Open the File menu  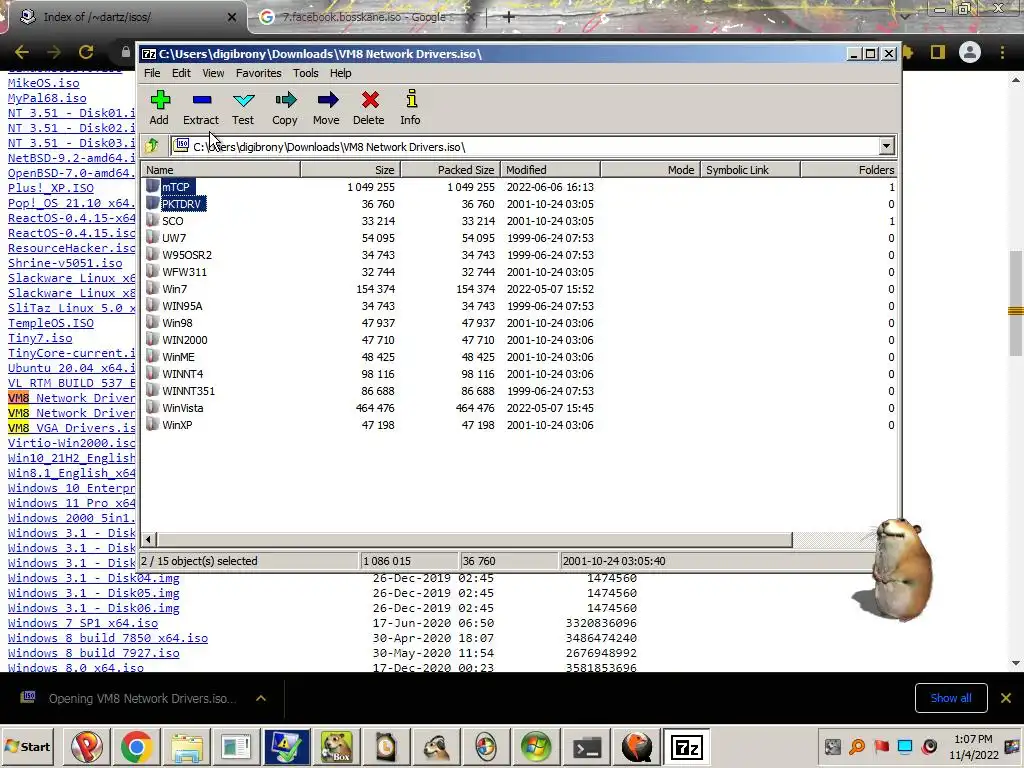[152, 73]
